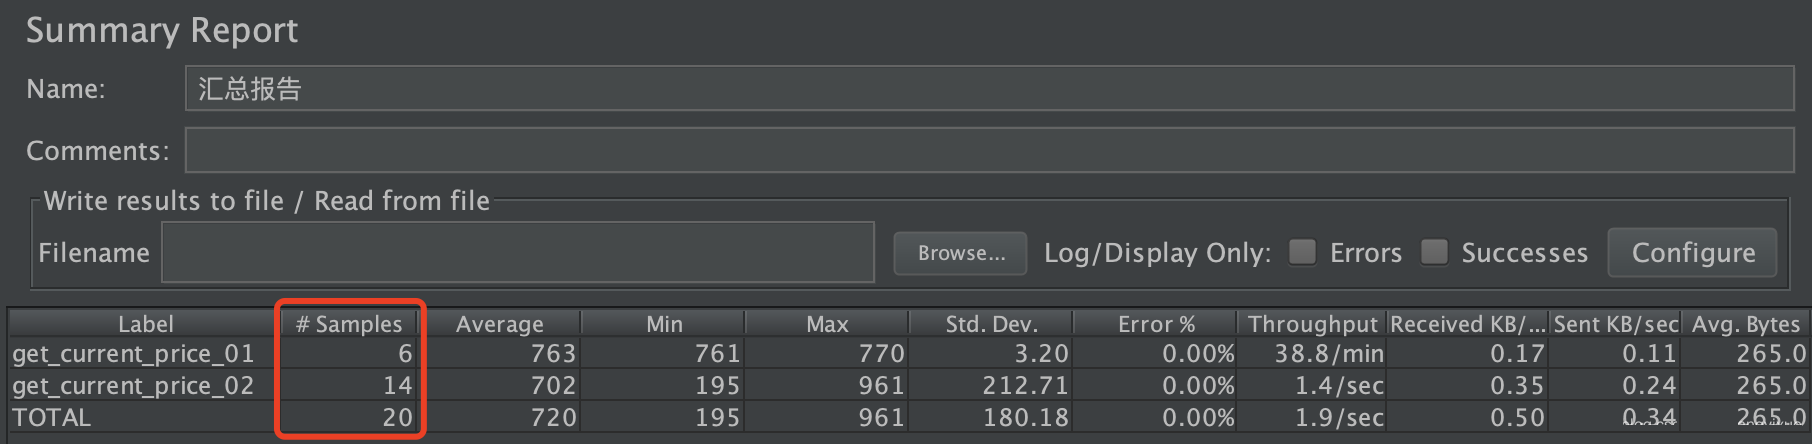Click the Throughput column header
The image size is (1812, 444).
pos(1312,324)
